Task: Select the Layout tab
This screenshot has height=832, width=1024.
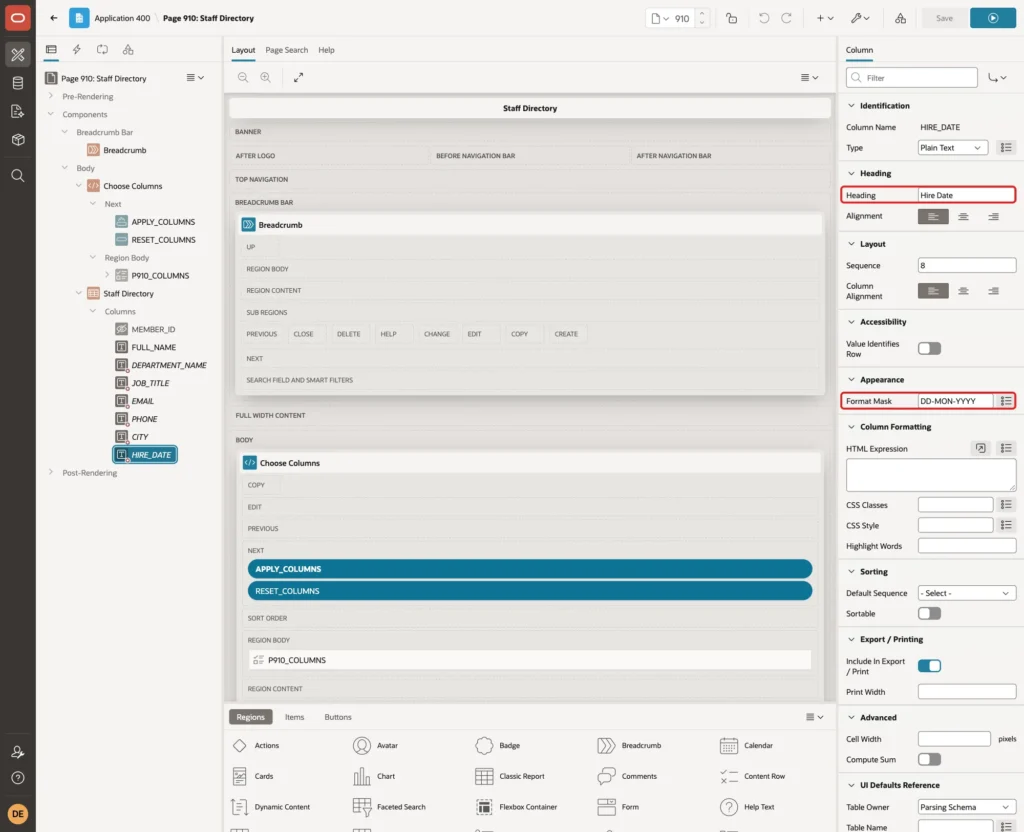Action: pyautogui.click(x=243, y=50)
